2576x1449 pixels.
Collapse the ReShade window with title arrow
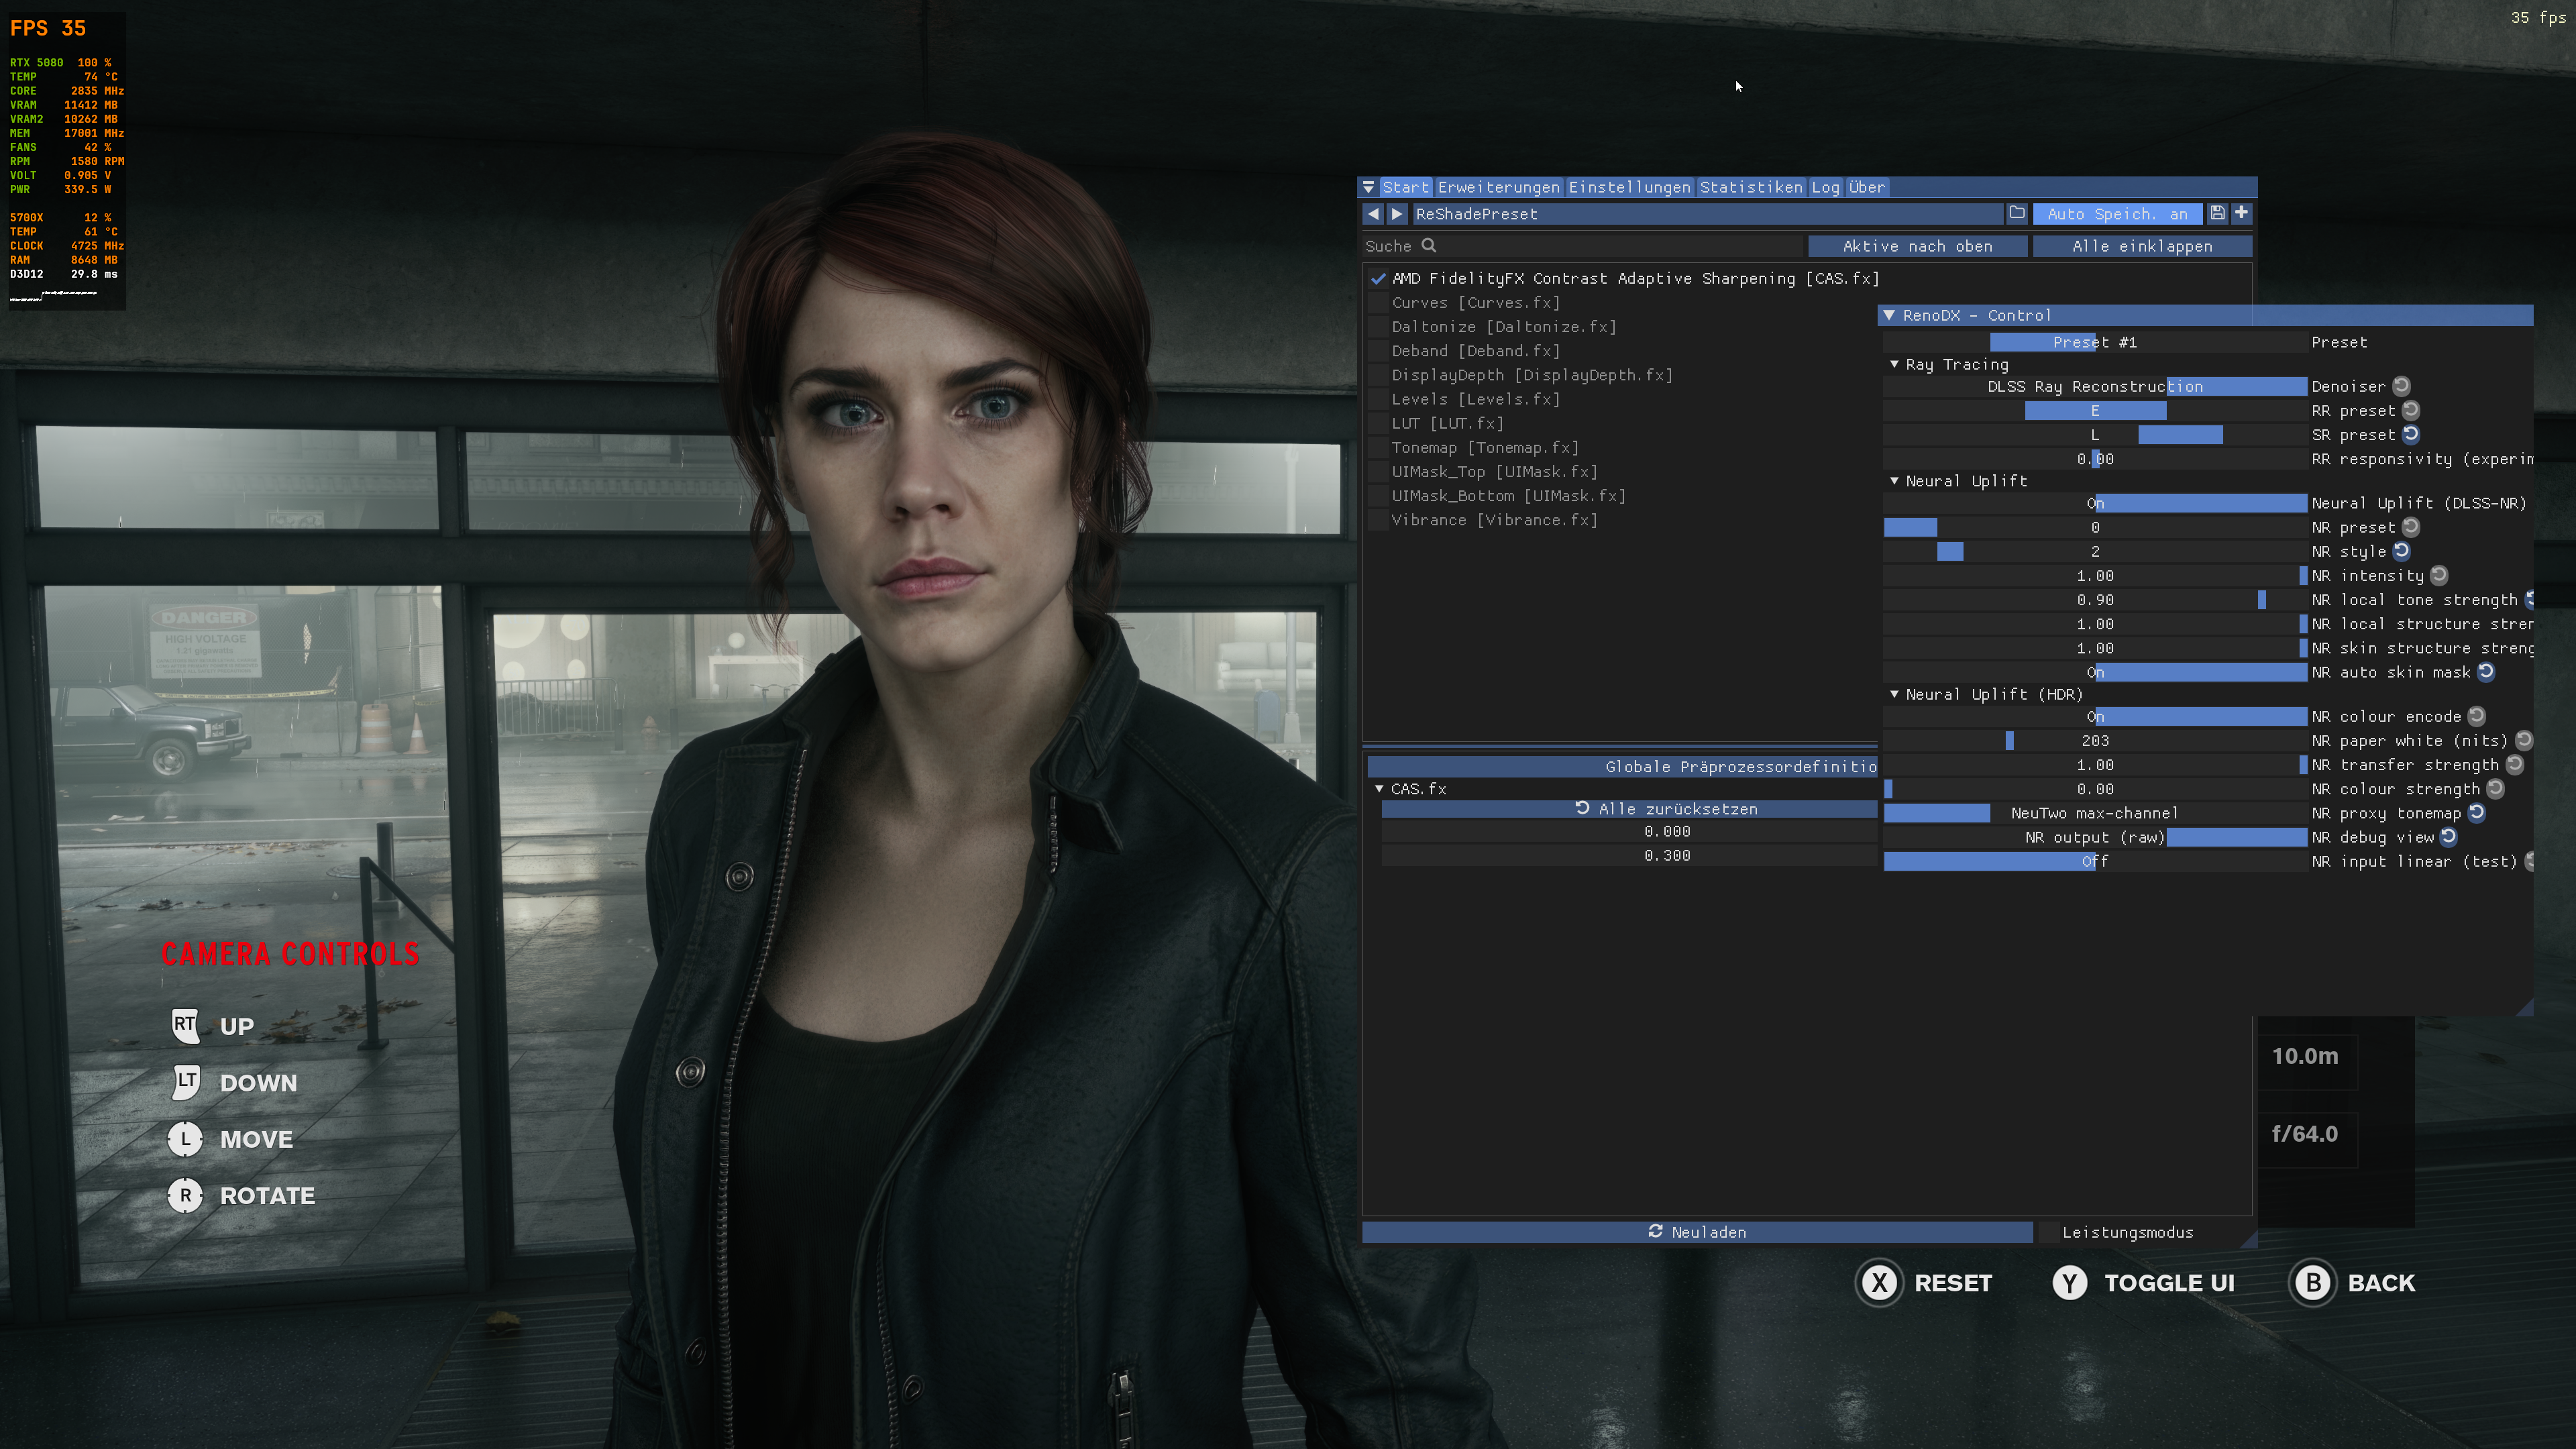[1368, 187]
